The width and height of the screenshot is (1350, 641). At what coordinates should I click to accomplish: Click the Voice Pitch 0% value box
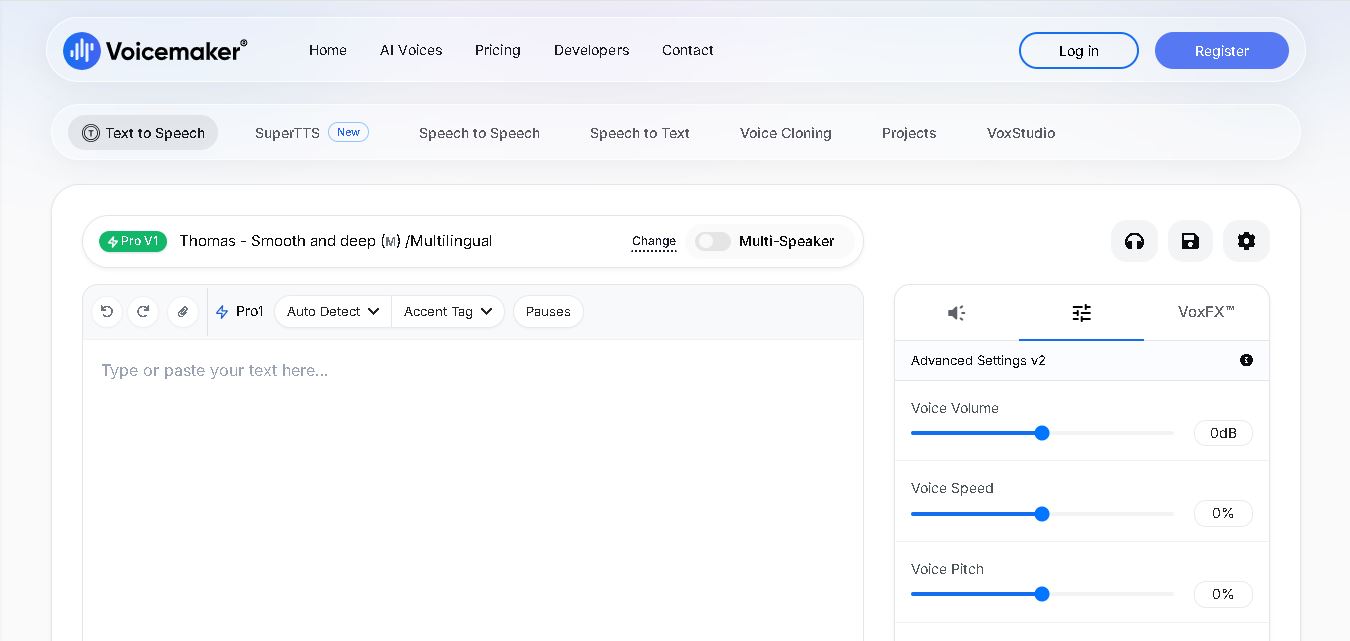coord(1223,594)
